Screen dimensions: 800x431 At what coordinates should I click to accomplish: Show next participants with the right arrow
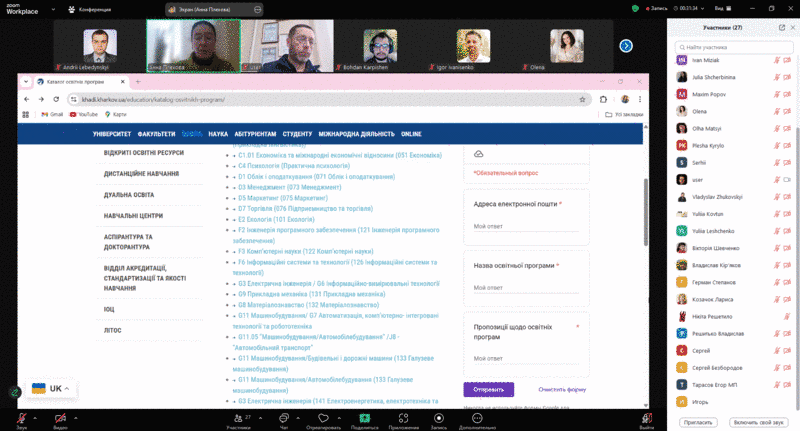[x=626, y=45]
